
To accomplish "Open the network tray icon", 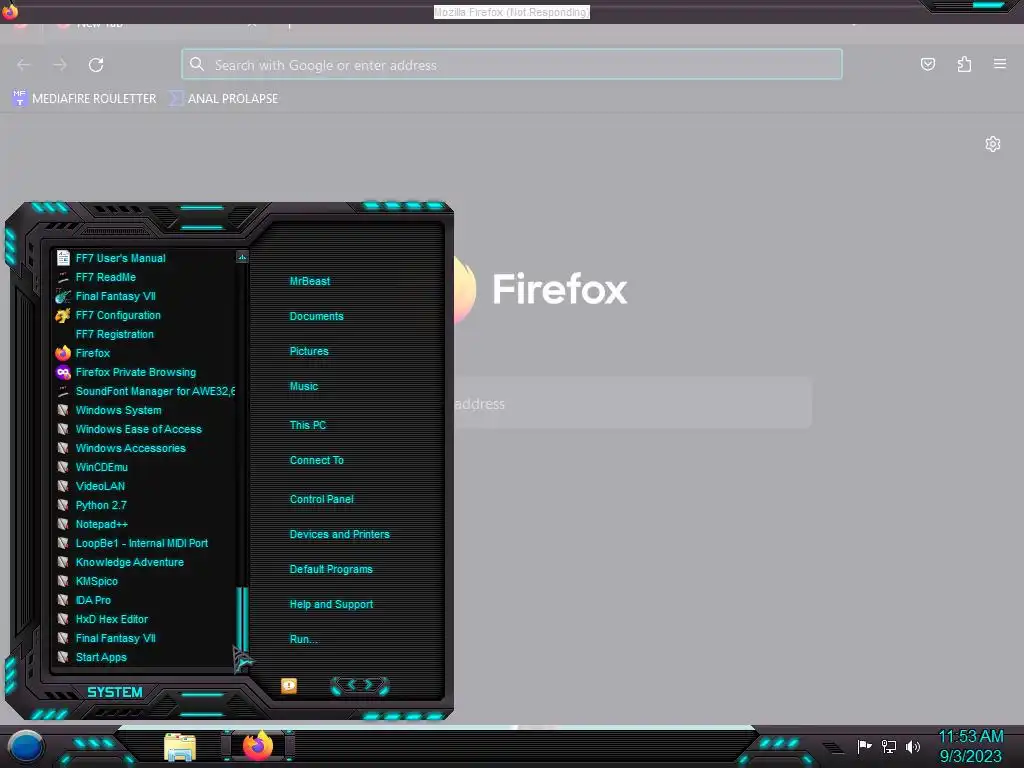I will point(889,746).
